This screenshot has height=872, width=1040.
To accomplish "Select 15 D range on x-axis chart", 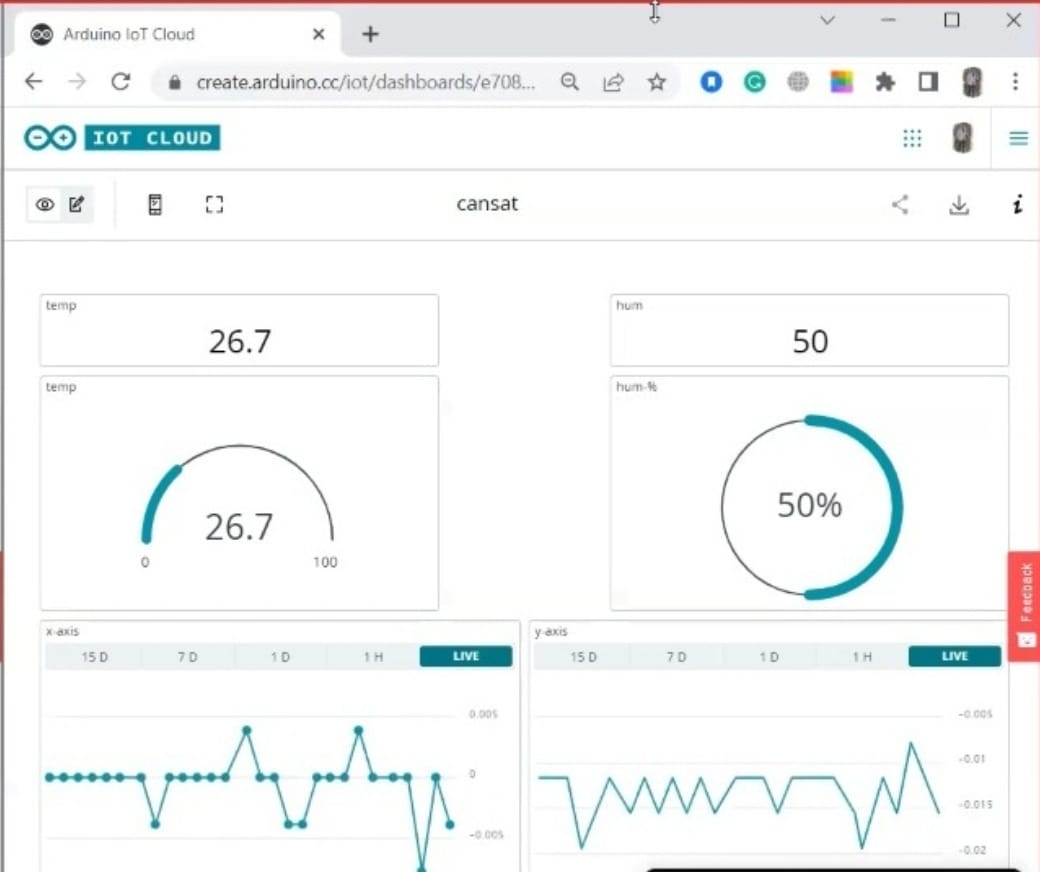I will tap(94, 656).
